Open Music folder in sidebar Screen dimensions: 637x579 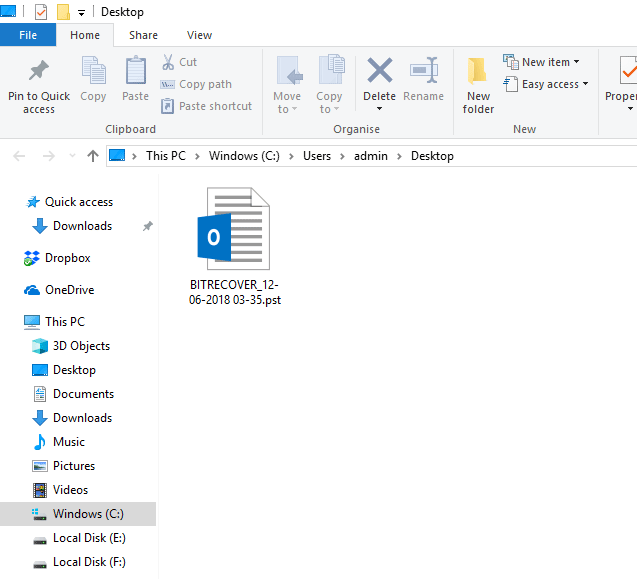[58, 442]
